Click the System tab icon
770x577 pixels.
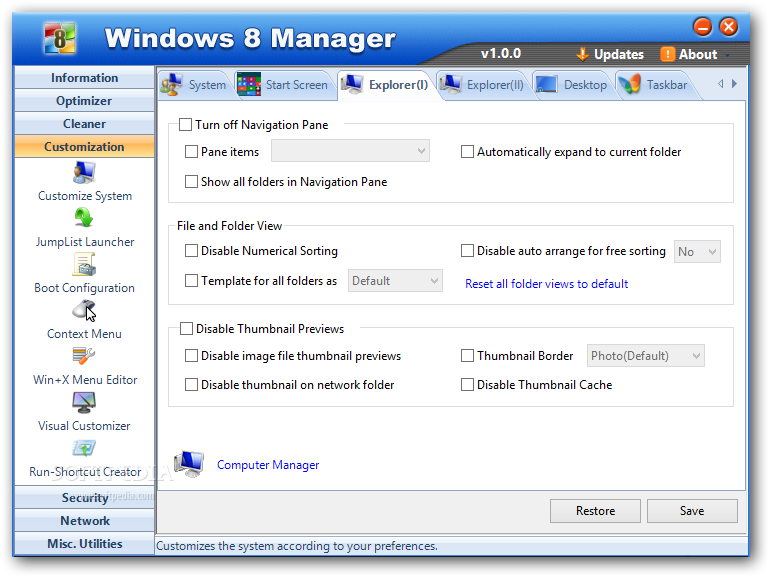[x=171, y=84]
